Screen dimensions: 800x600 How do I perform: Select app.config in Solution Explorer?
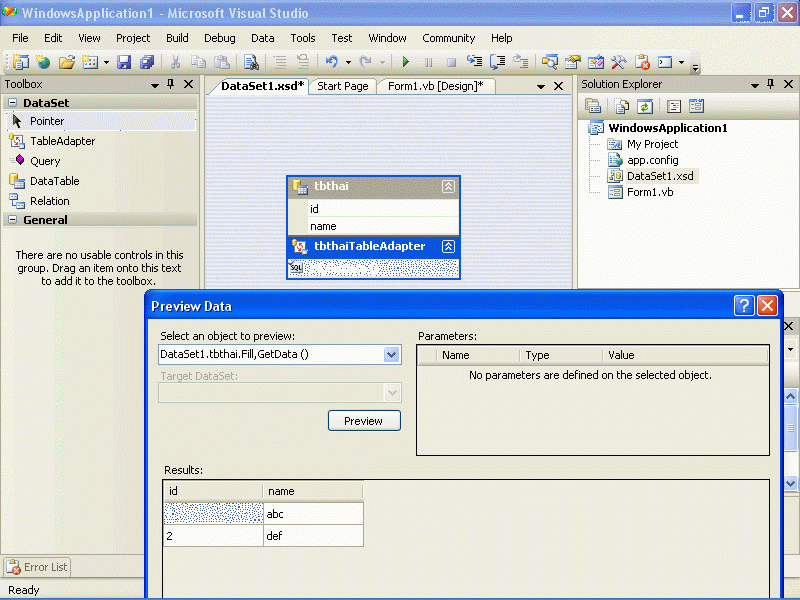[x=652, y=160]
